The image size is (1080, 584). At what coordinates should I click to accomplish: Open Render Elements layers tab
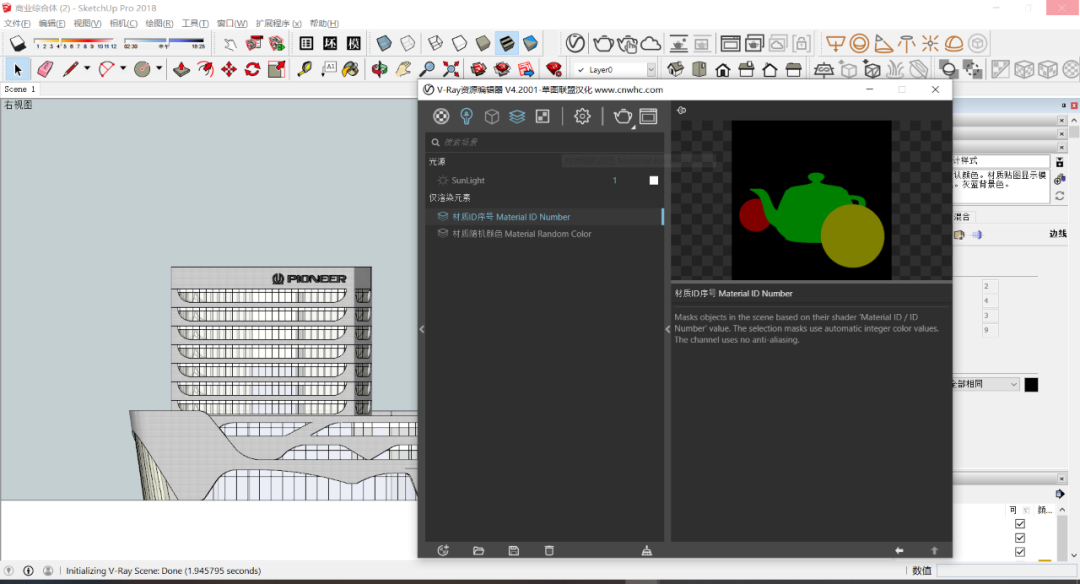coord(517,116)
